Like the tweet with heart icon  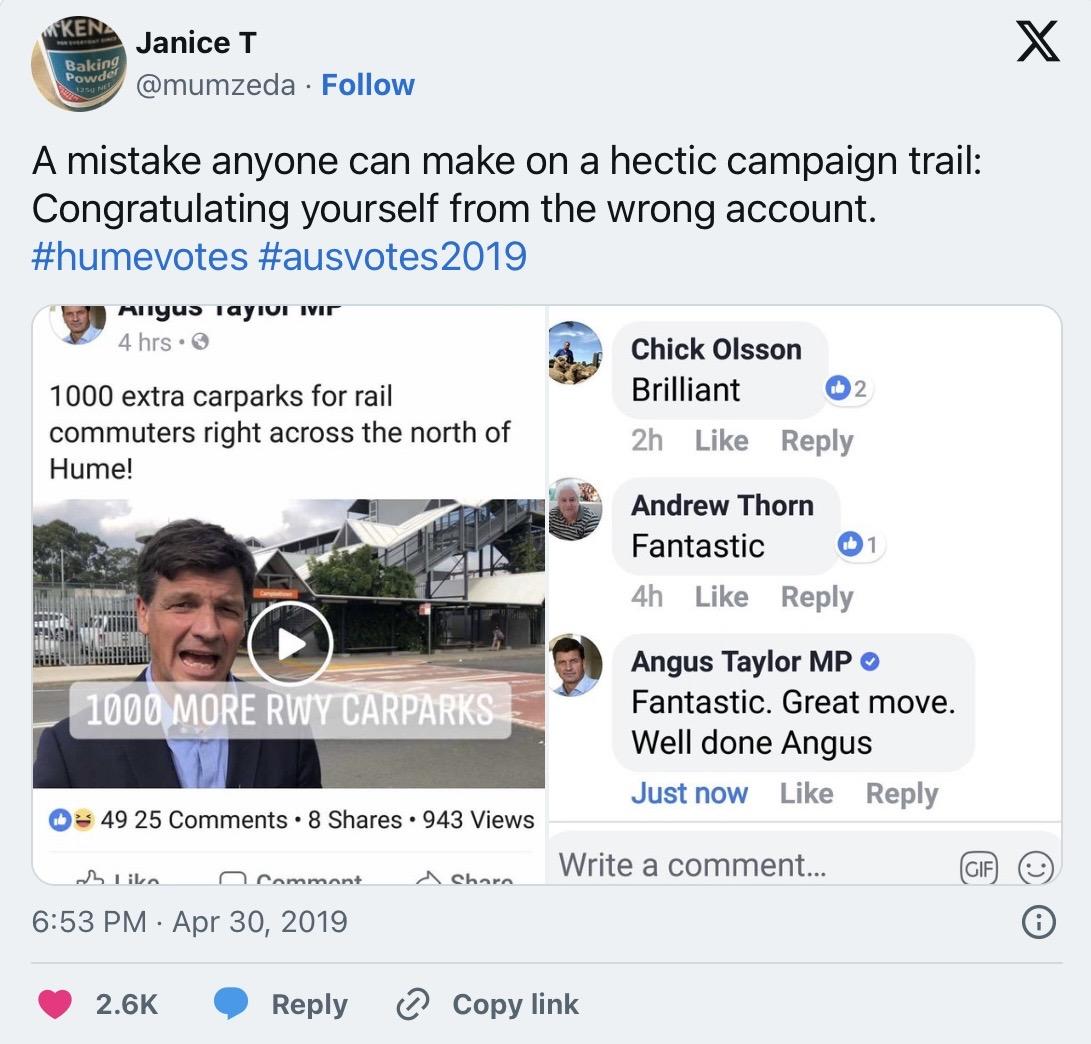[55, 1004]
